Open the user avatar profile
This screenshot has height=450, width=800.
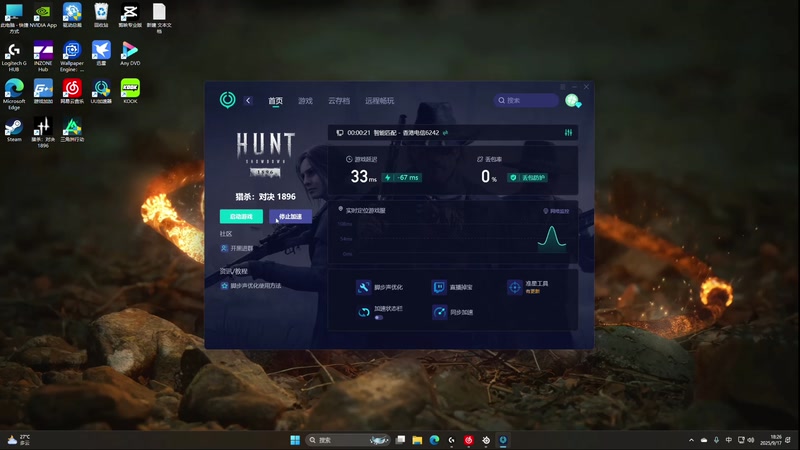pos(572,101)
